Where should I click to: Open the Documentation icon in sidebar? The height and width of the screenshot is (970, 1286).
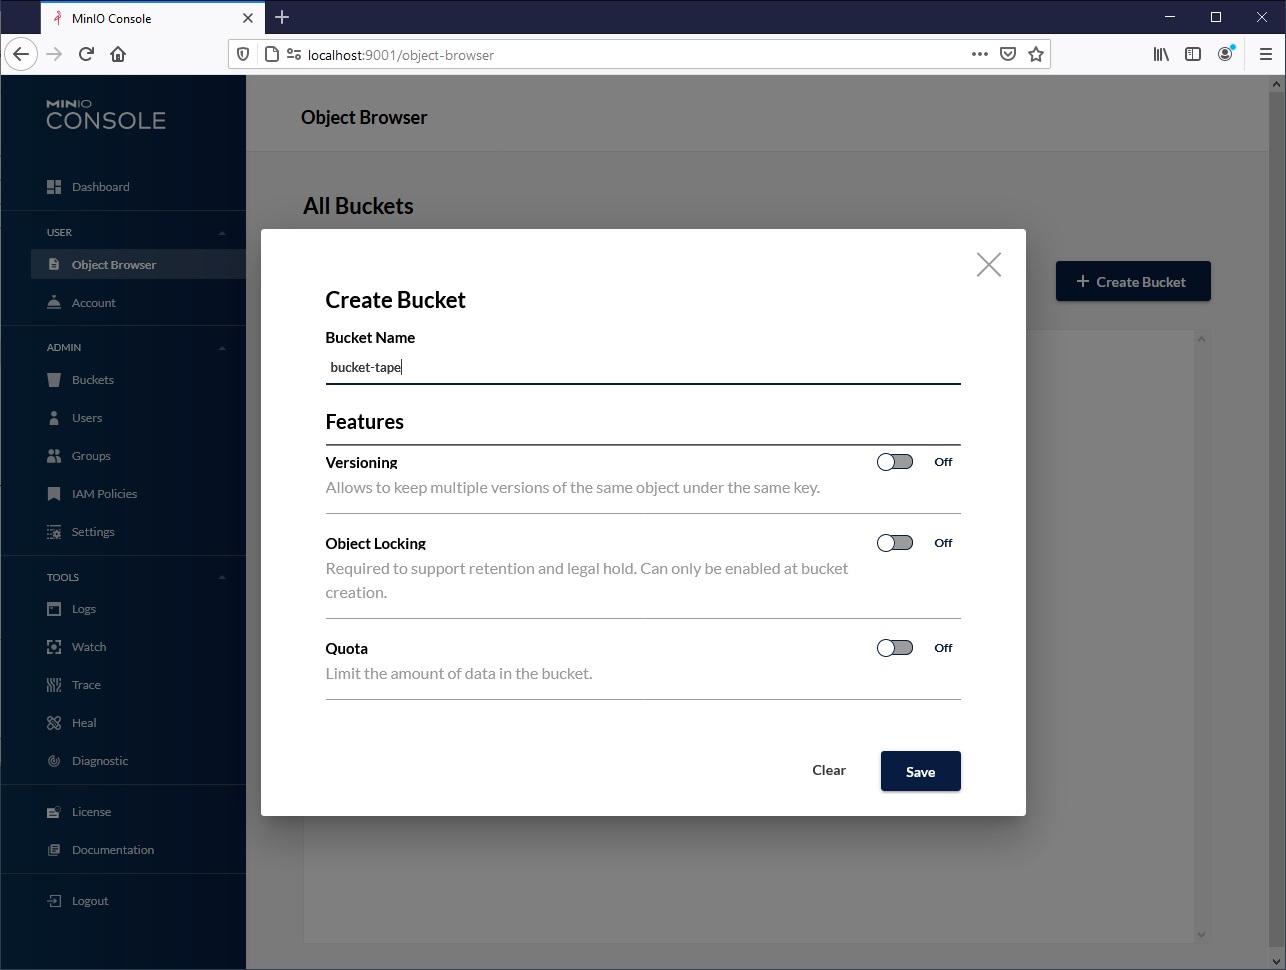click(x=54, y=850)
